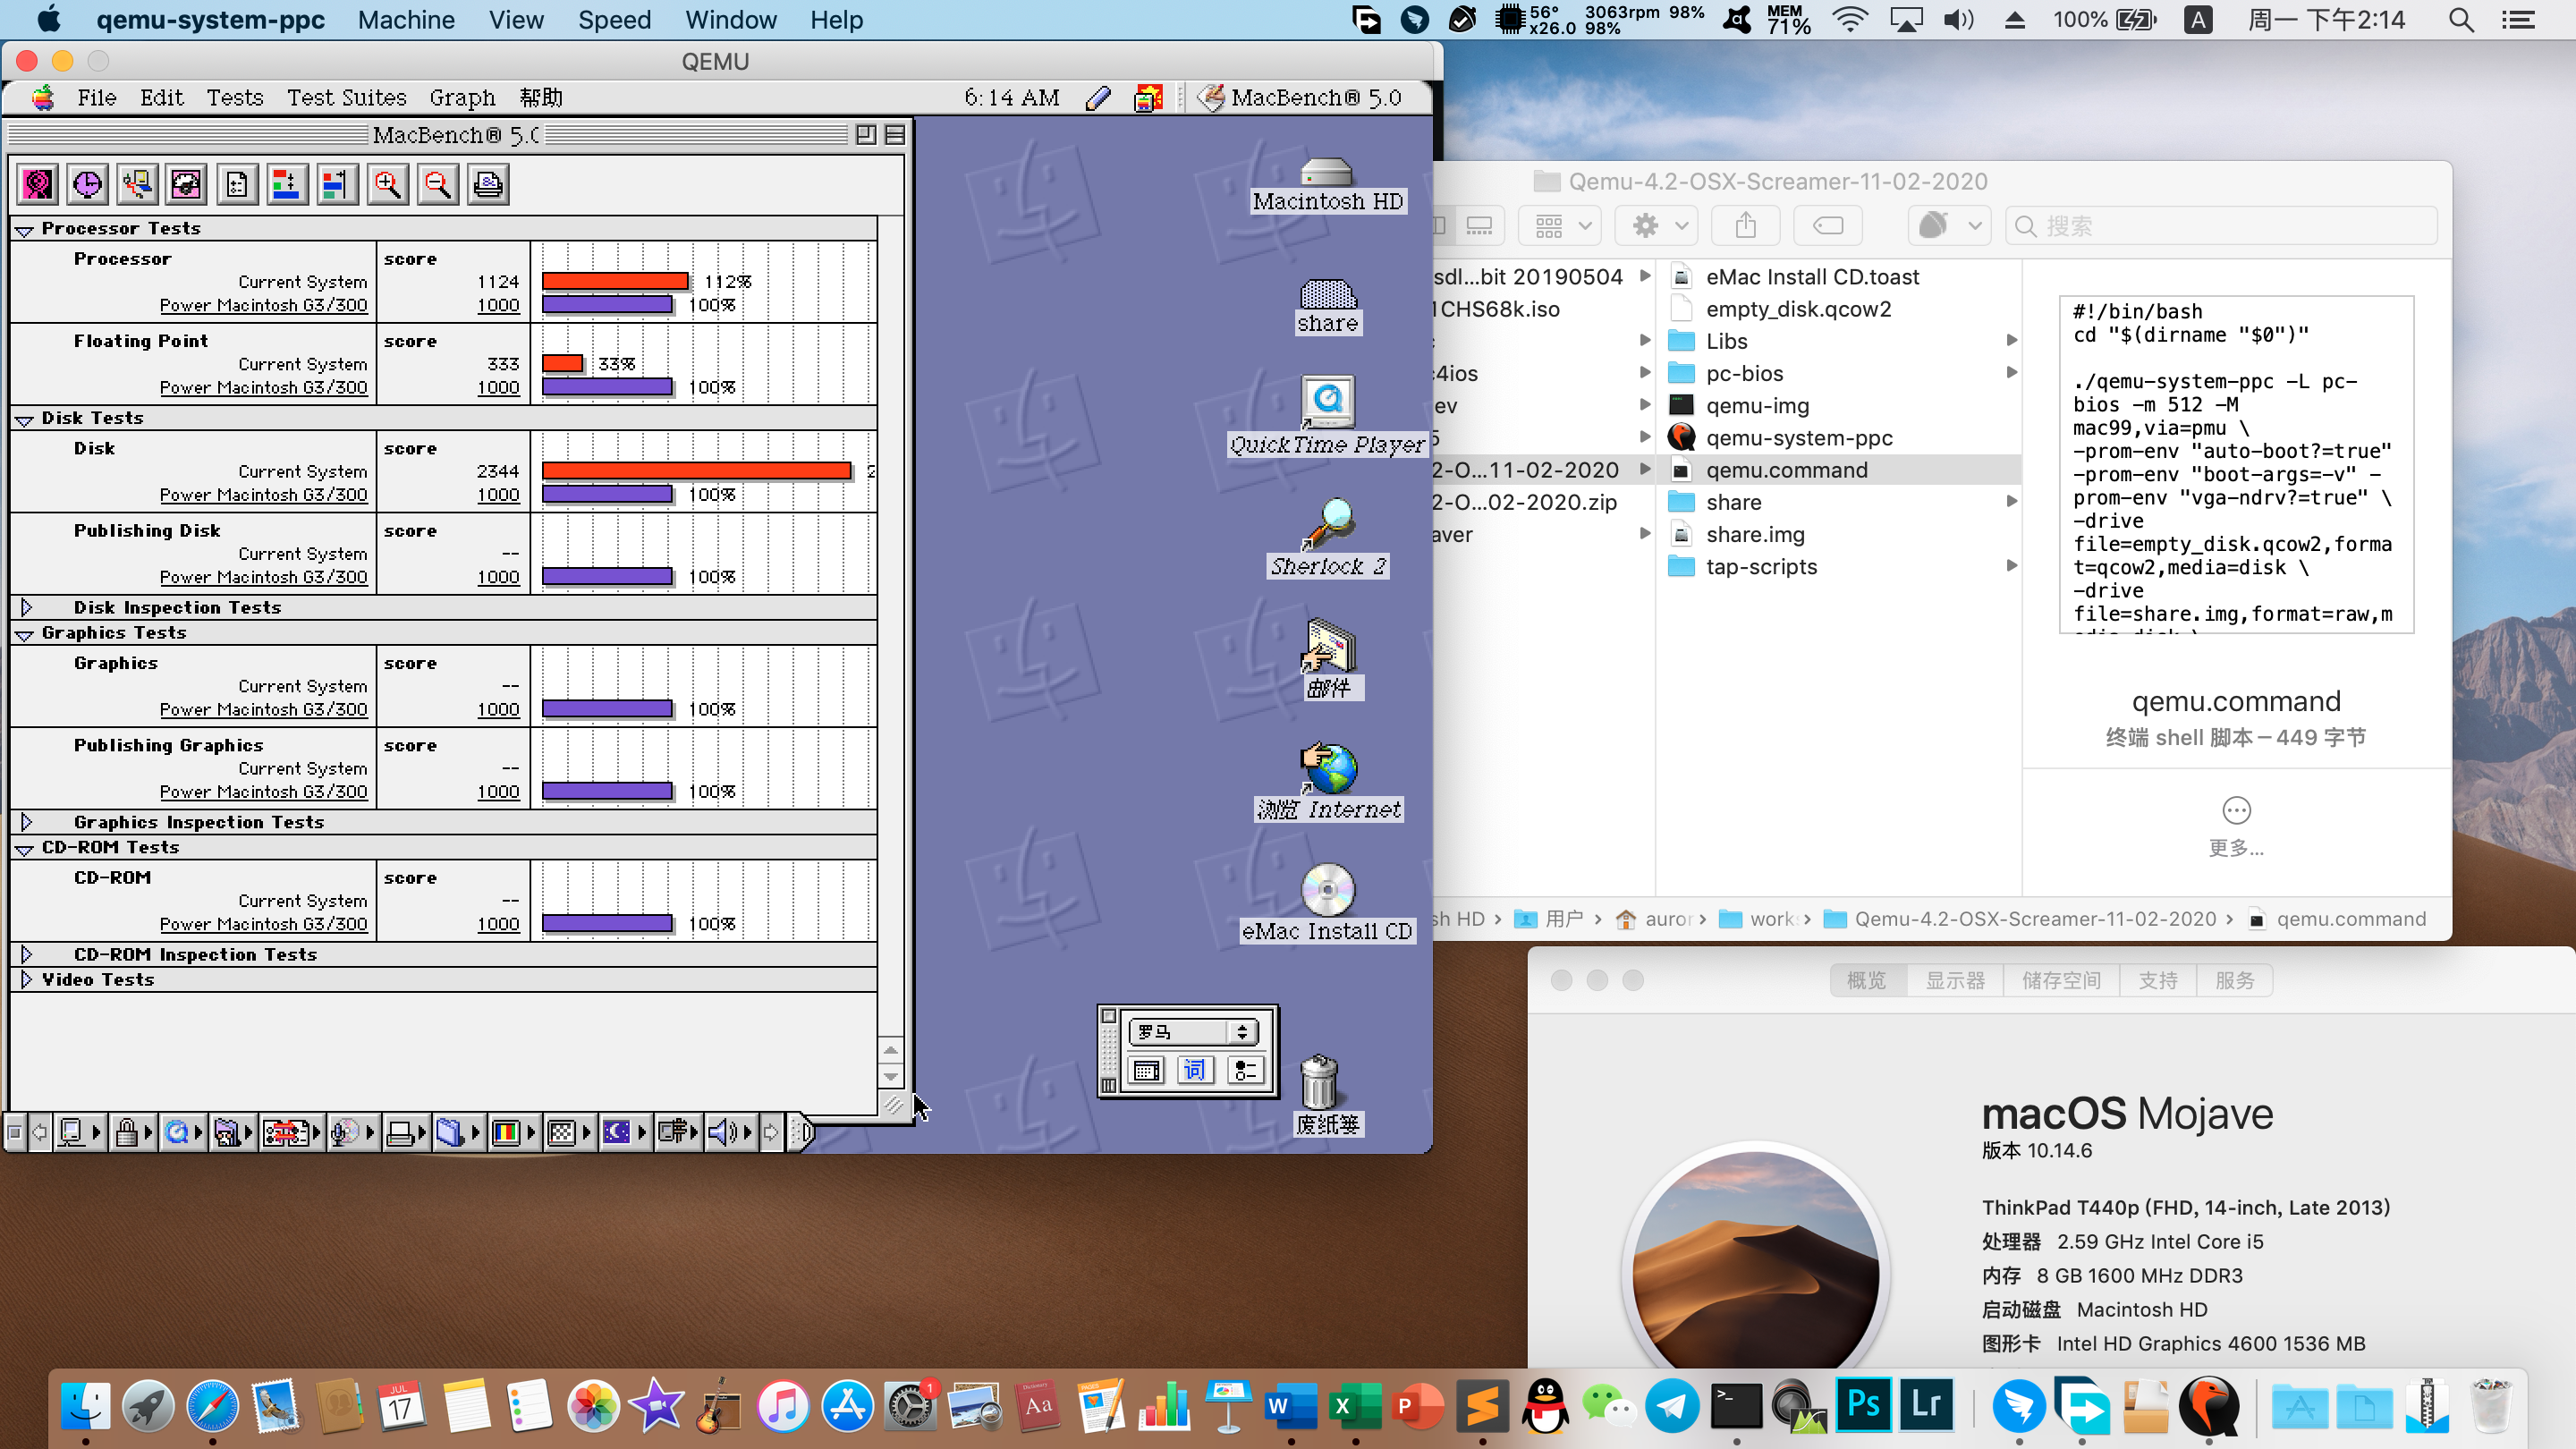Click the Finder 搜索 search field
The width and height of the screenshot is (2576, 1449).
[x=2221, y=226]
